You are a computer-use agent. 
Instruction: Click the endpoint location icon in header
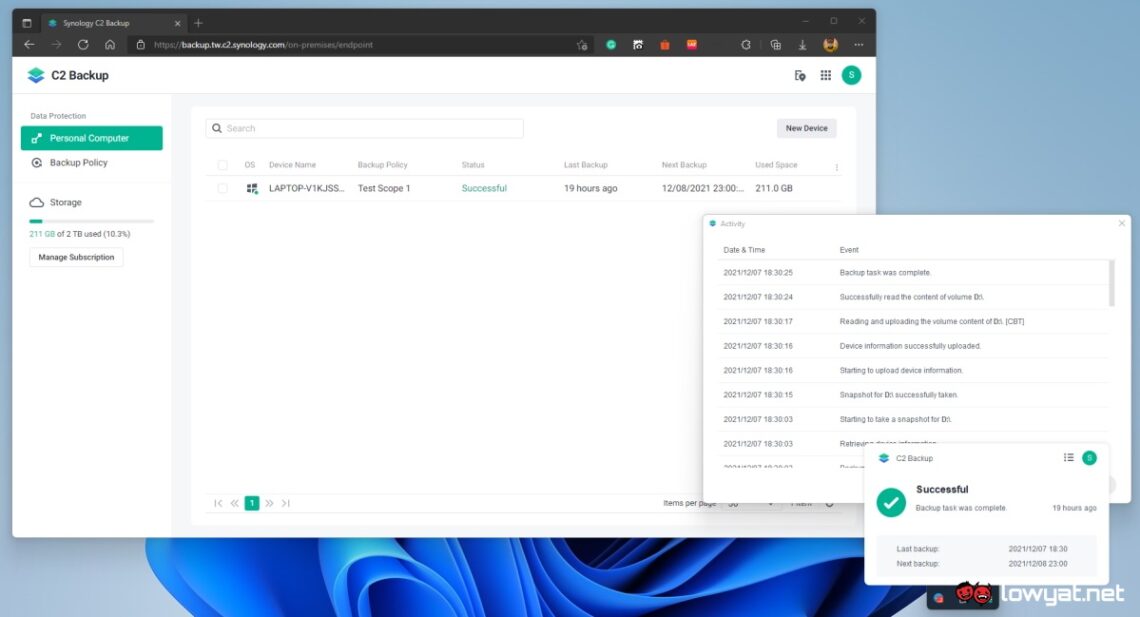(x=798, y=75)
